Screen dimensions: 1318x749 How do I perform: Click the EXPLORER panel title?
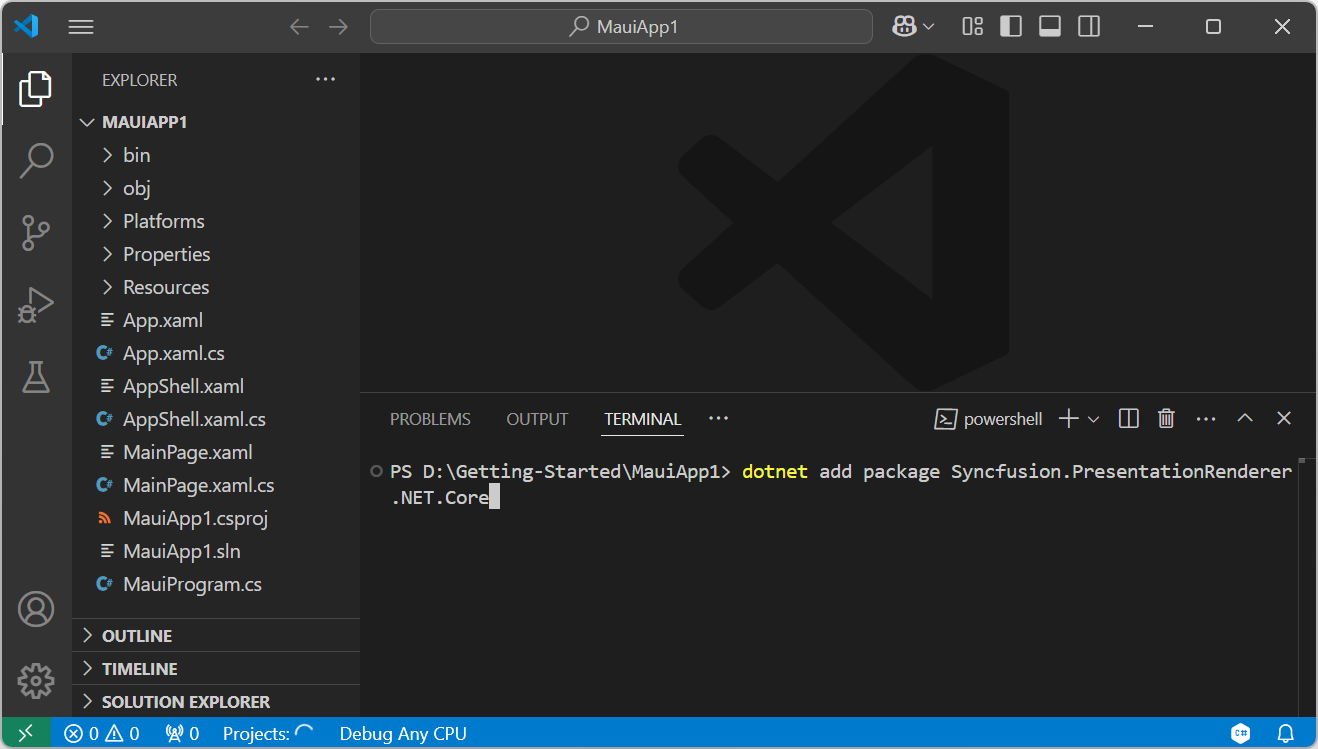[x=140, y=80]
